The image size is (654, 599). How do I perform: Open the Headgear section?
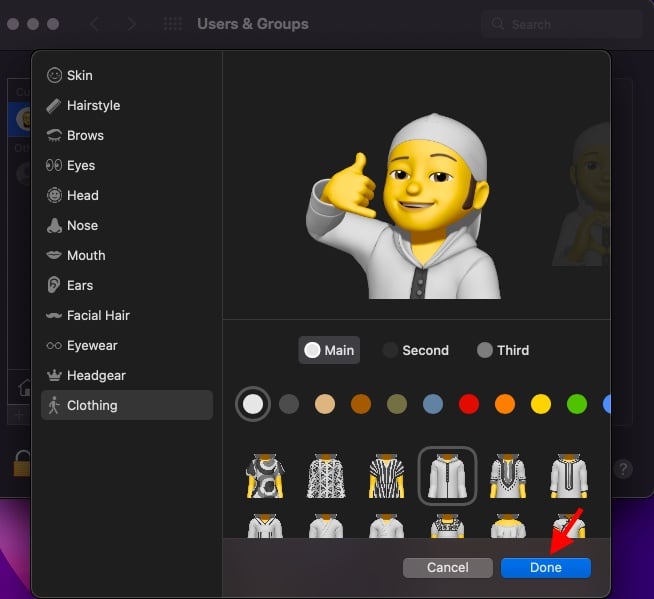96,375
